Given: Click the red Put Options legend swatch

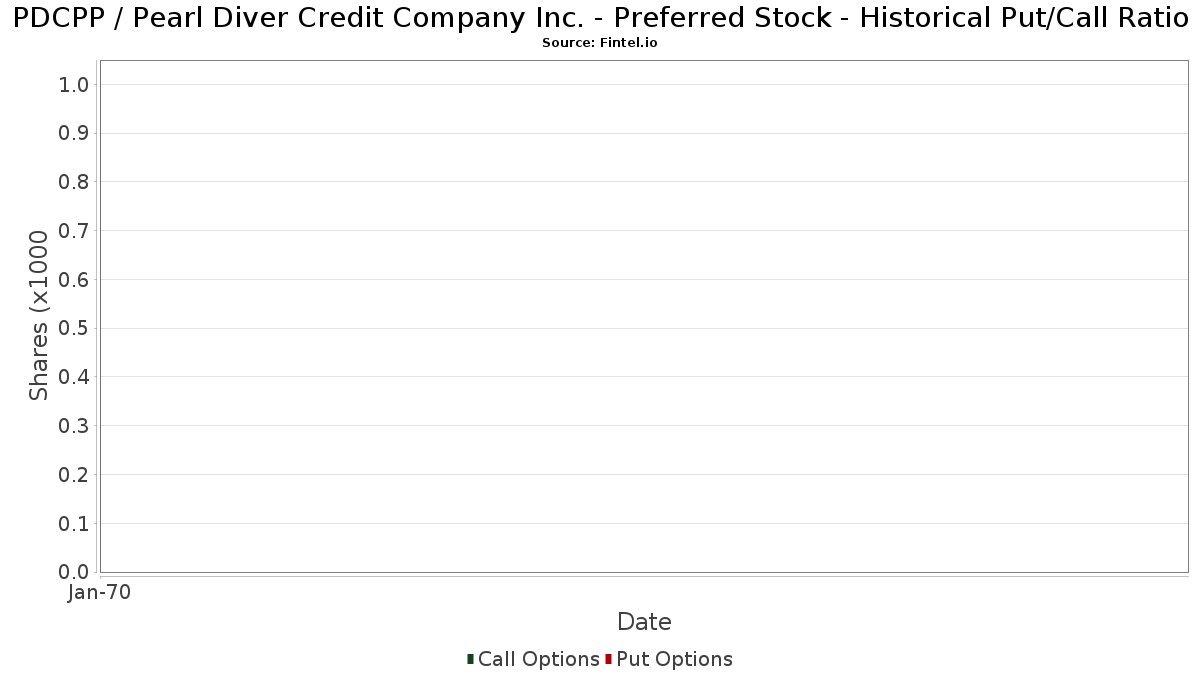Looking at the screenshot, I should [x=608, y=659].
